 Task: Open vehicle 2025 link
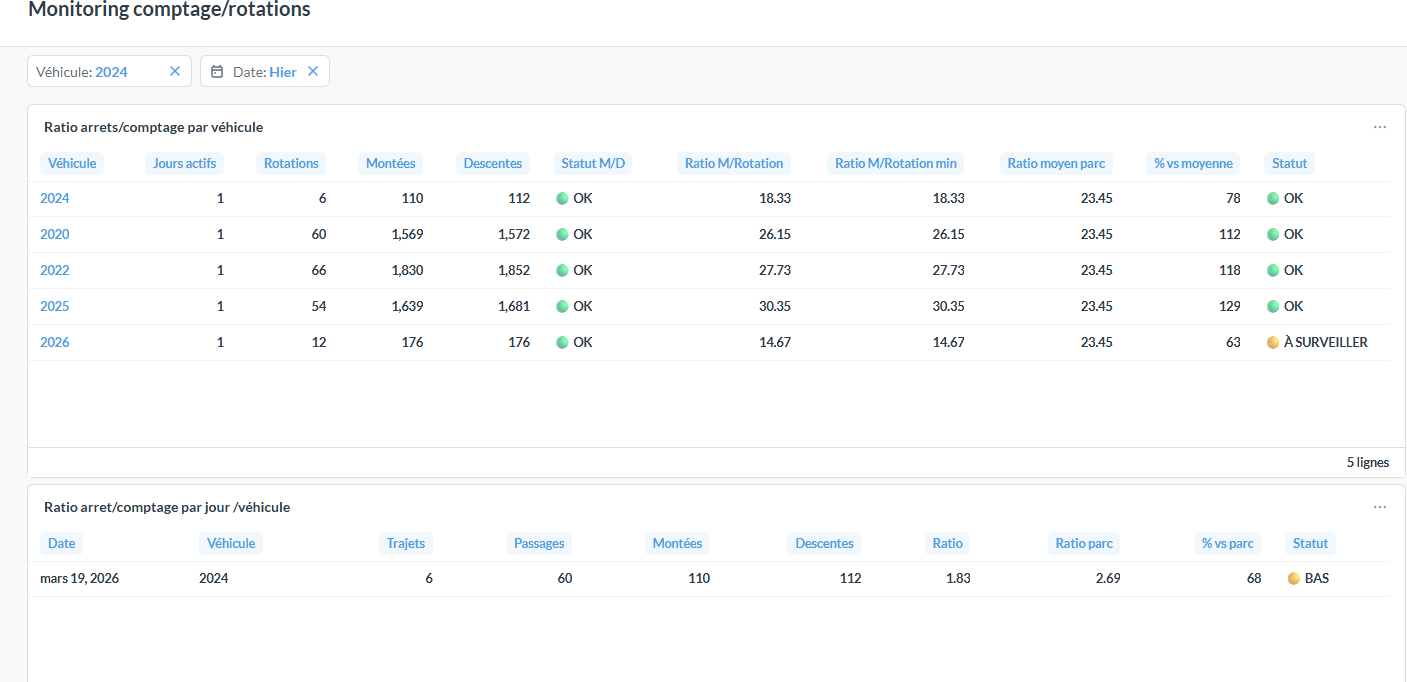55,306
